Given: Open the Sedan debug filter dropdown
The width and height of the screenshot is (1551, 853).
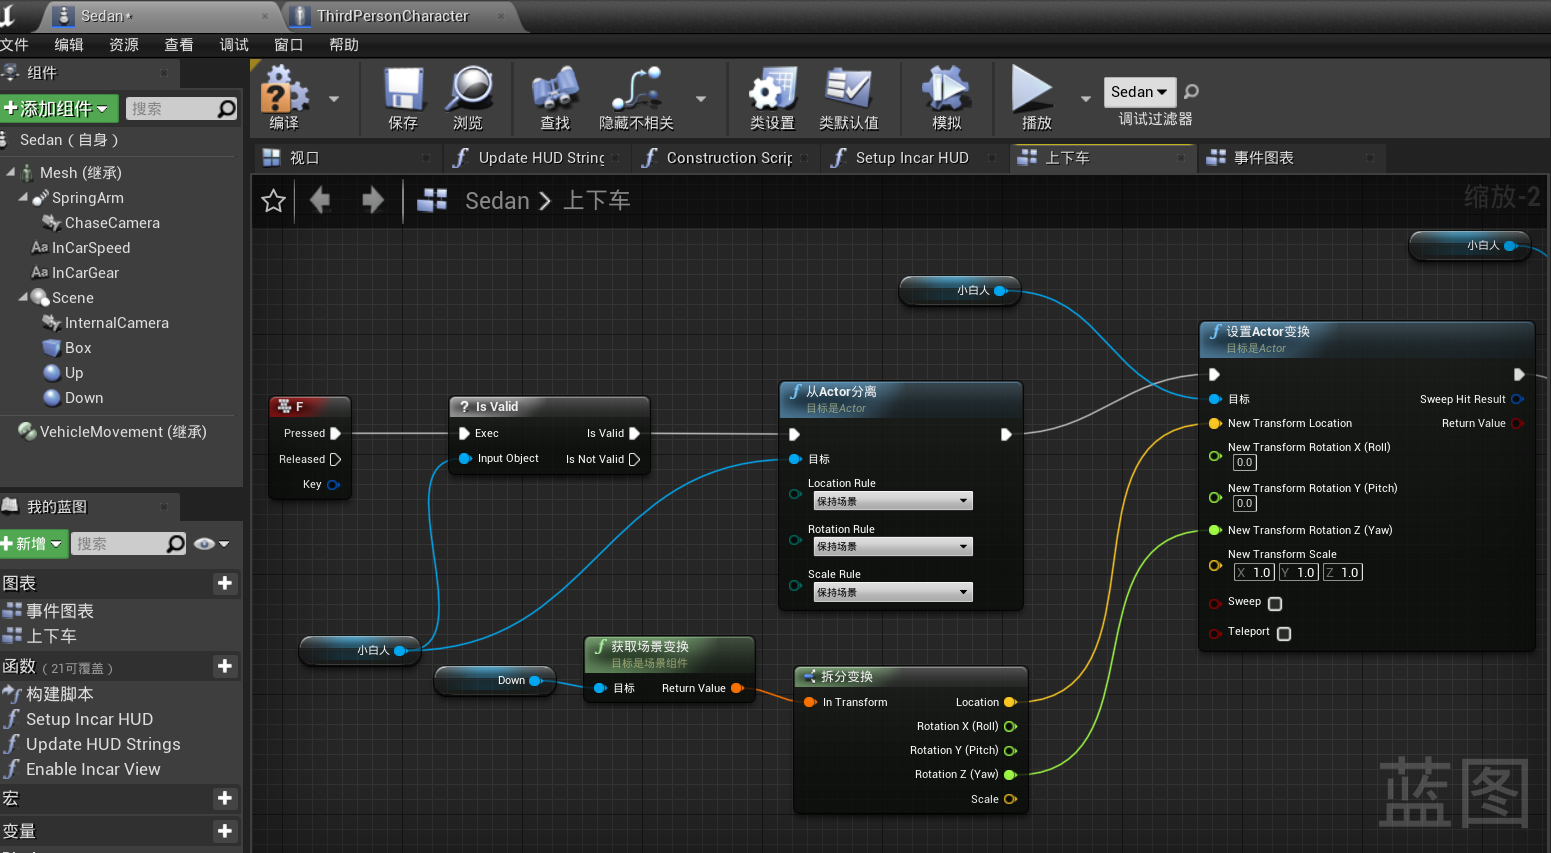Looking at the screenshot, I should click(x=1139, y=92).
